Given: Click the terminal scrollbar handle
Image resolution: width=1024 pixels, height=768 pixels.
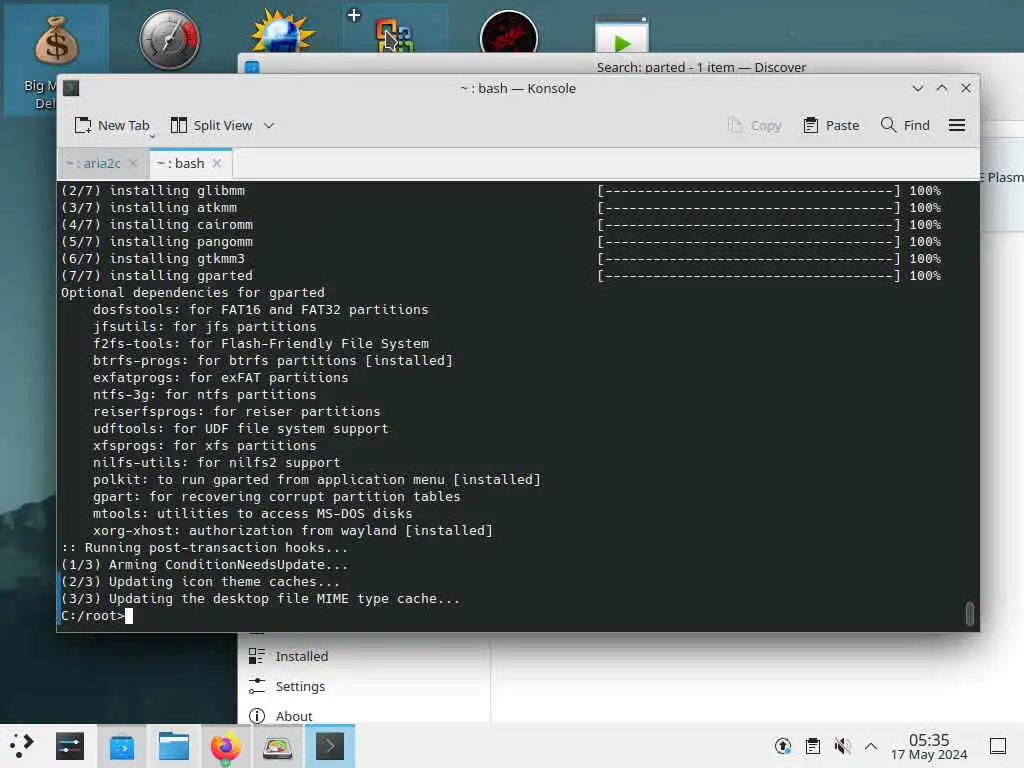Looking at the screenshot, I should click(970, 614).
